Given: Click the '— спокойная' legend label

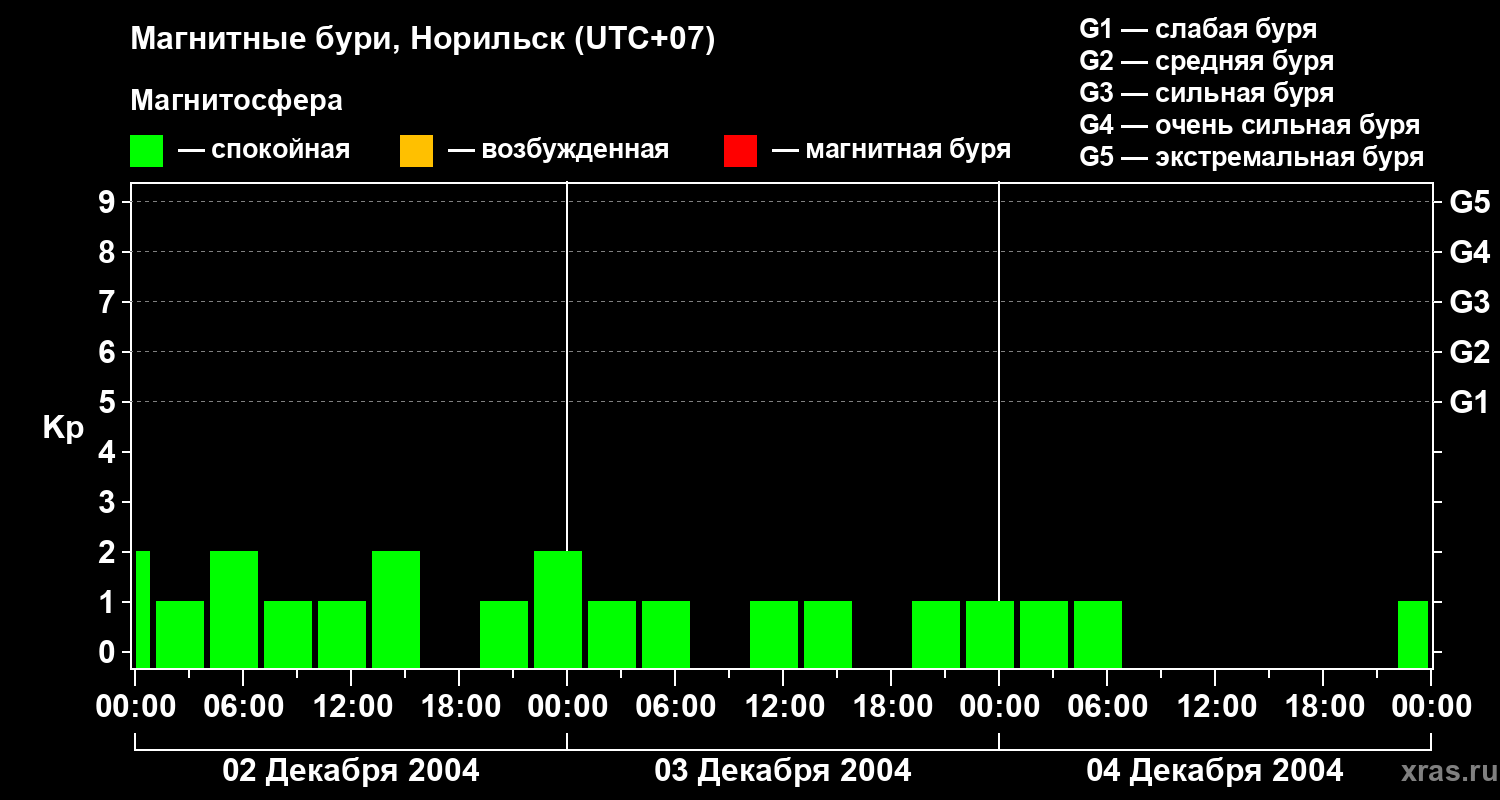Looking at the screenshot, I should [x=264, y=151].
